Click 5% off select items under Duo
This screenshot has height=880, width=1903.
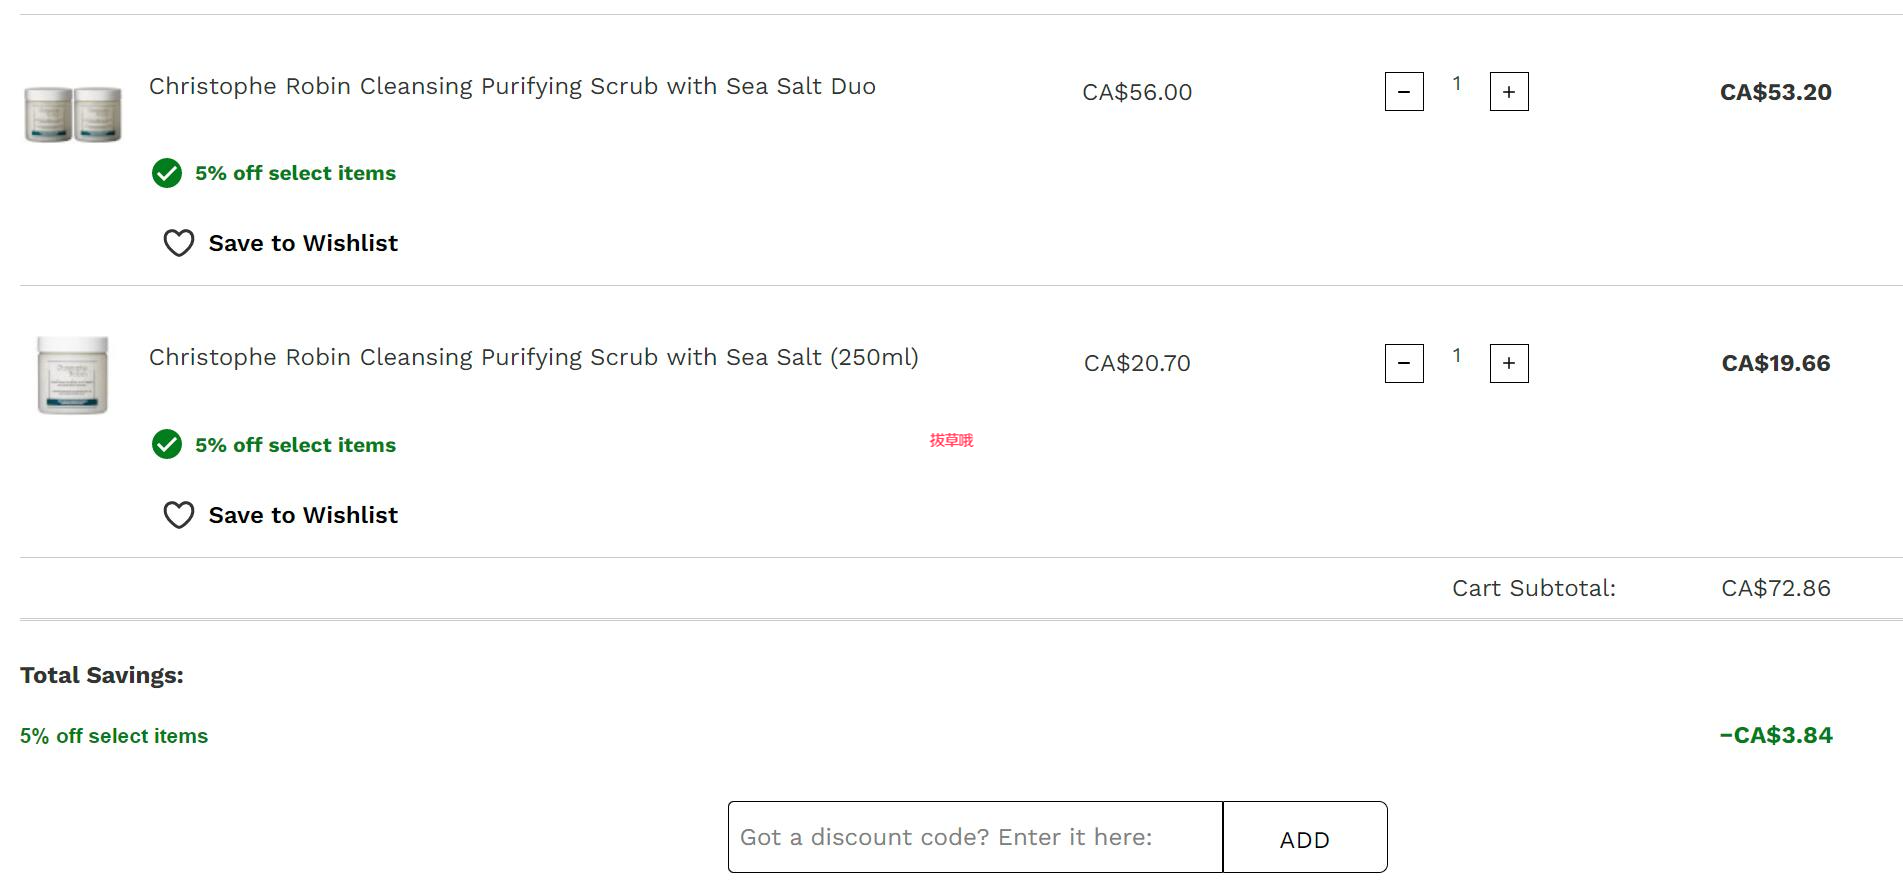295,173
